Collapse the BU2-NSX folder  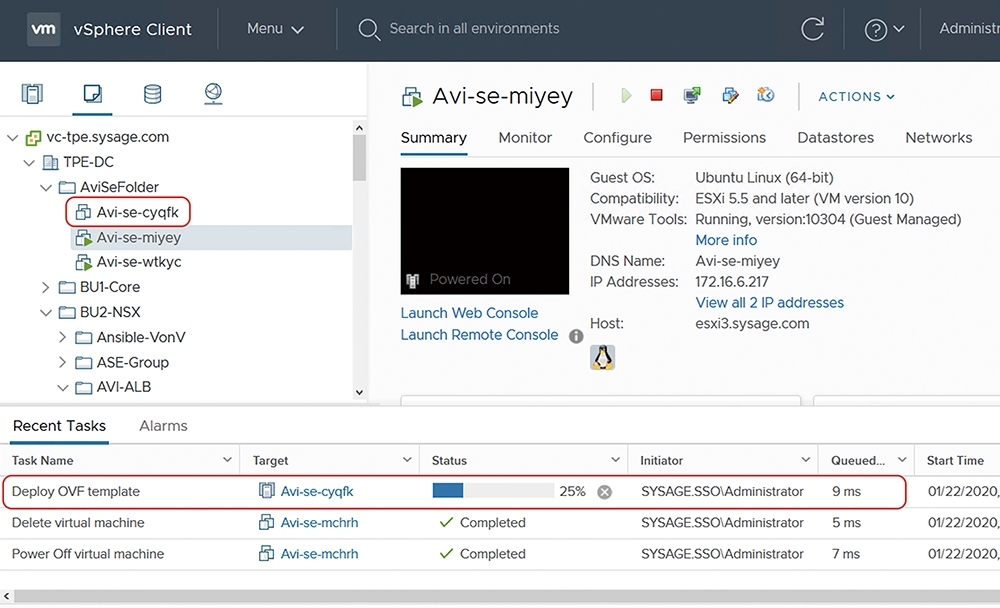45,313
